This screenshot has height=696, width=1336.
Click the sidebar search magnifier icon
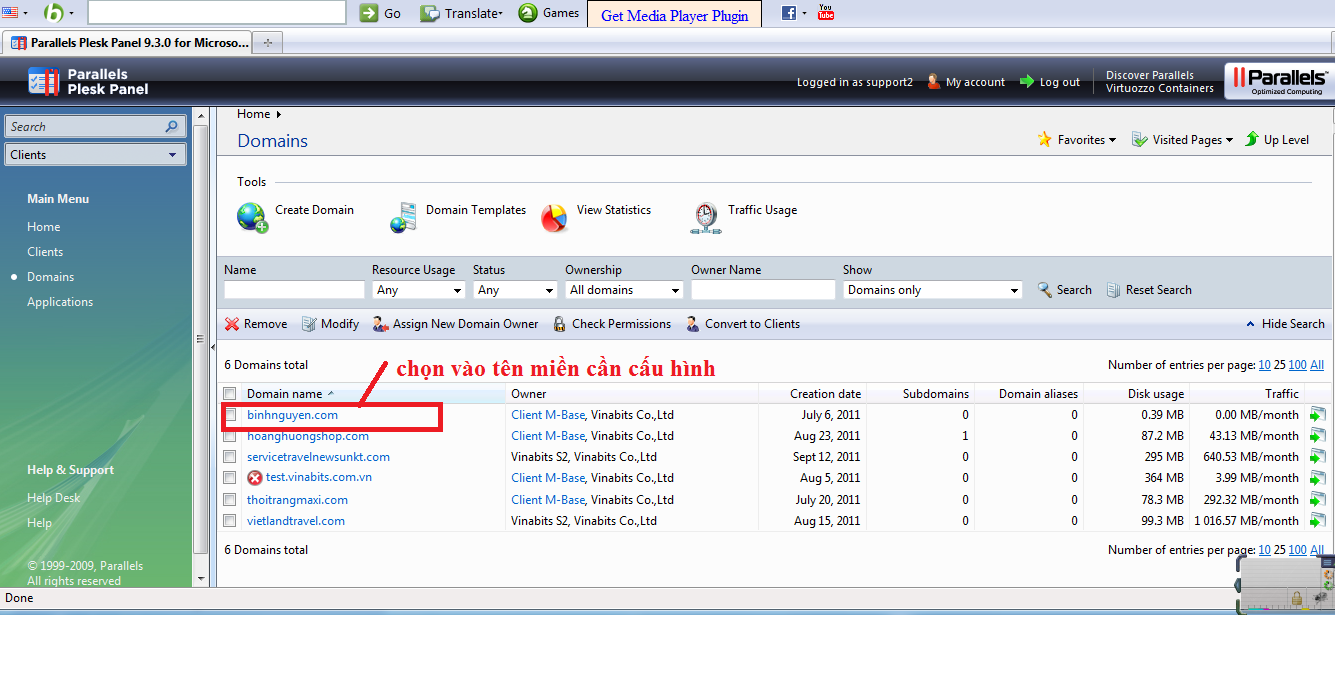tap(172, 127)
